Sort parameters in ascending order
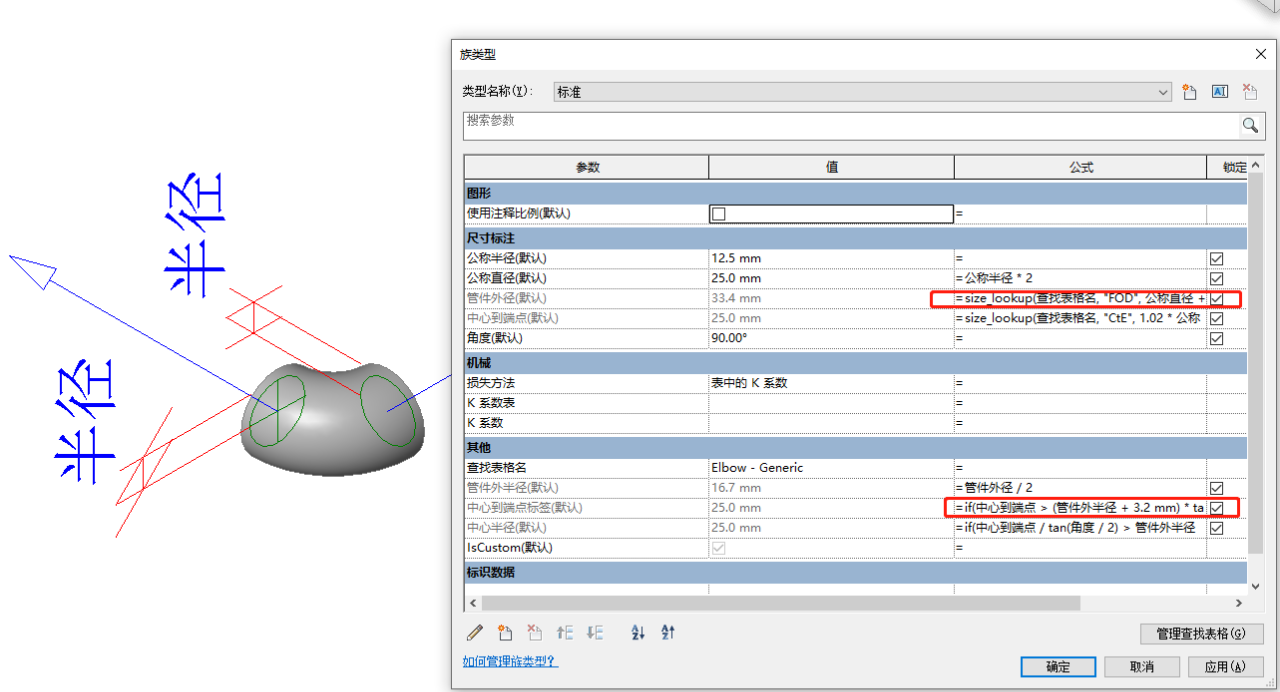 click(638, 632)
